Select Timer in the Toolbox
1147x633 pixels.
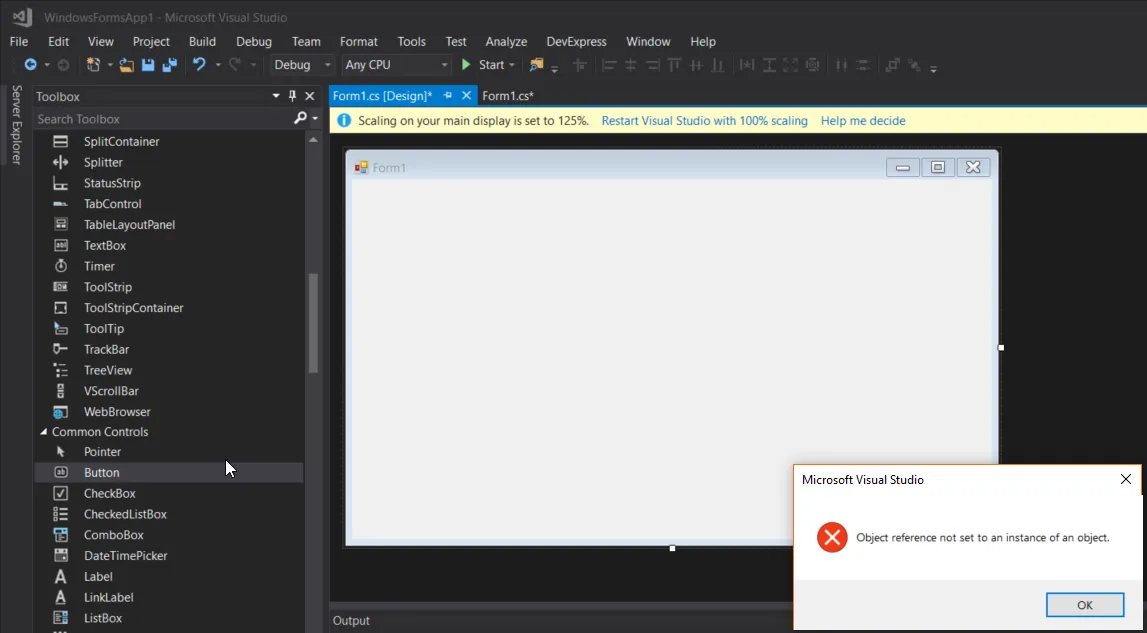169,266
